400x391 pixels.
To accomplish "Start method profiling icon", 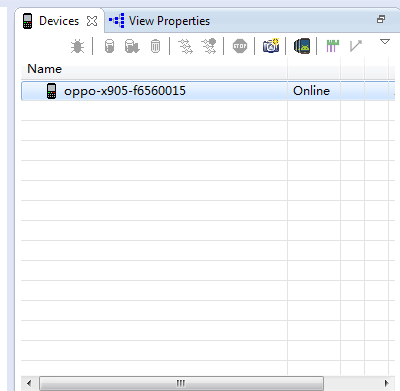I will pos(209,46).
